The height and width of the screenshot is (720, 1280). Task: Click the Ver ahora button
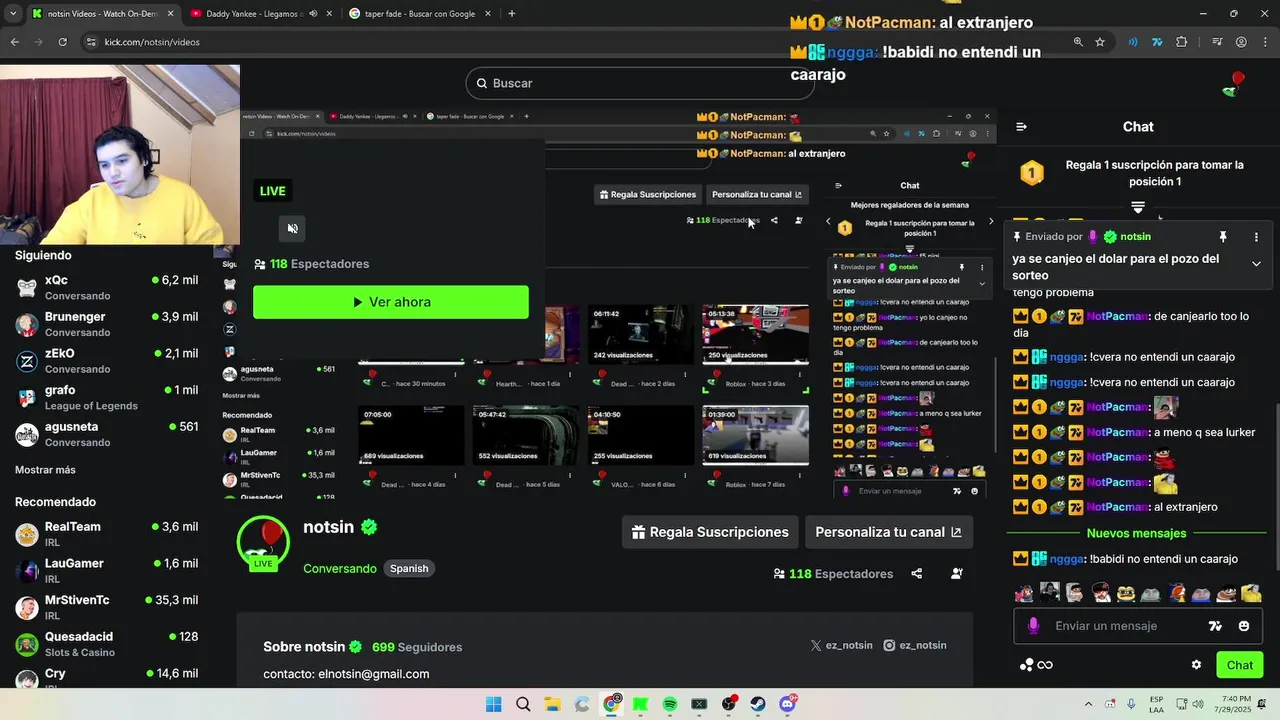391,302
